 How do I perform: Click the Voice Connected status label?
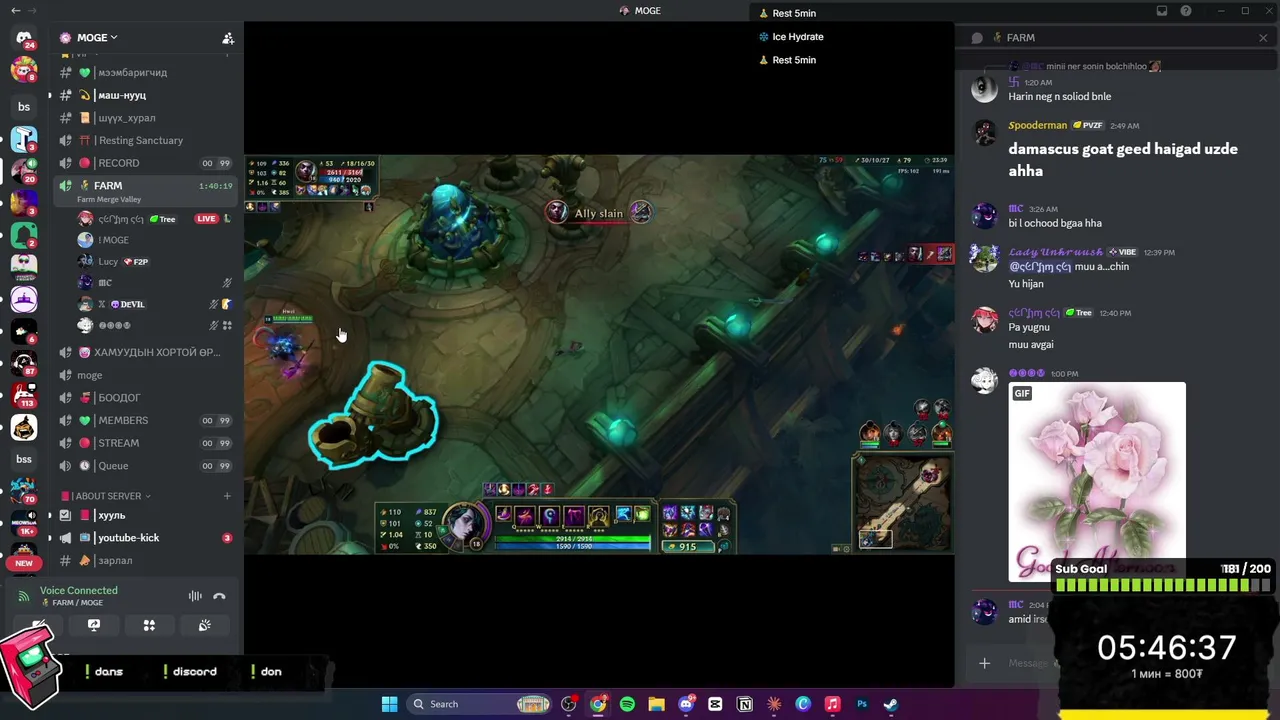click(79, 590)
